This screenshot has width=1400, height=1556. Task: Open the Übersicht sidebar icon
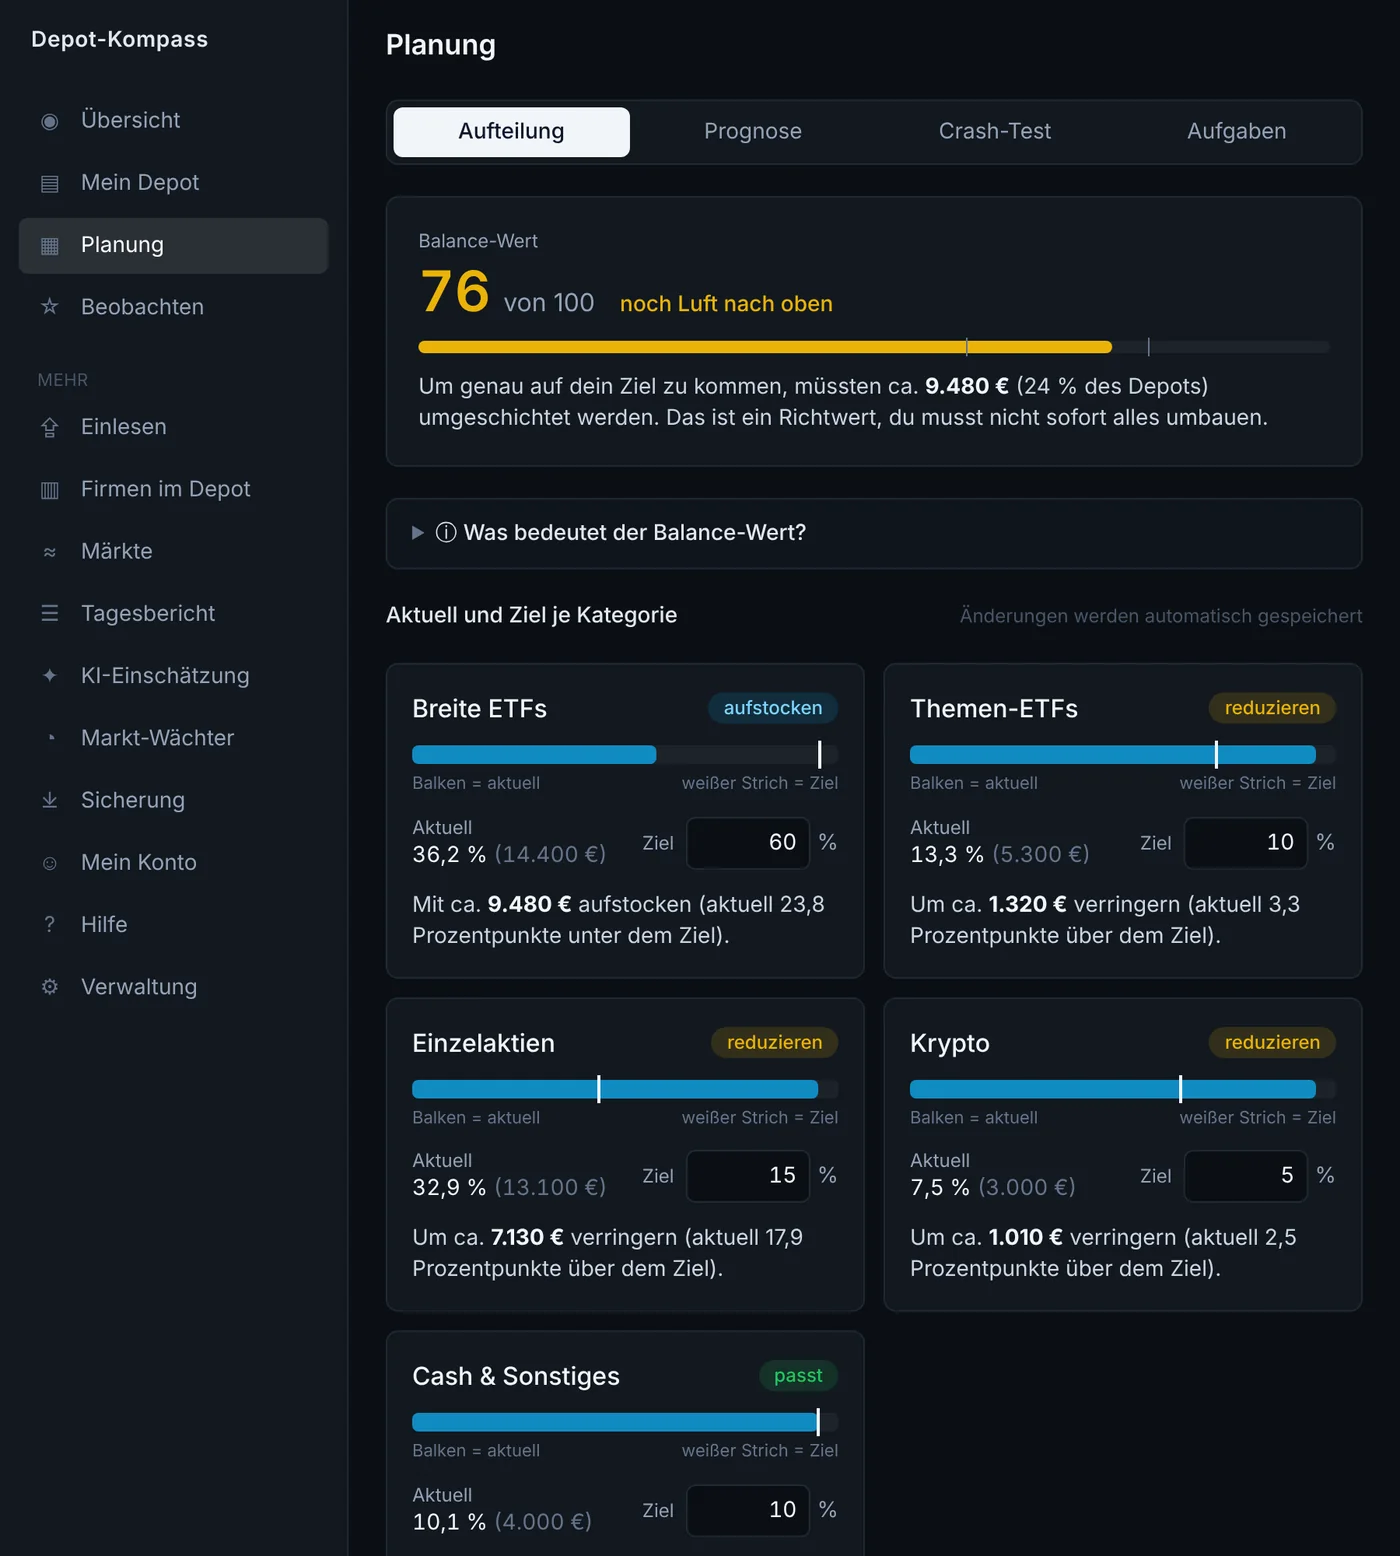point(49,121)
